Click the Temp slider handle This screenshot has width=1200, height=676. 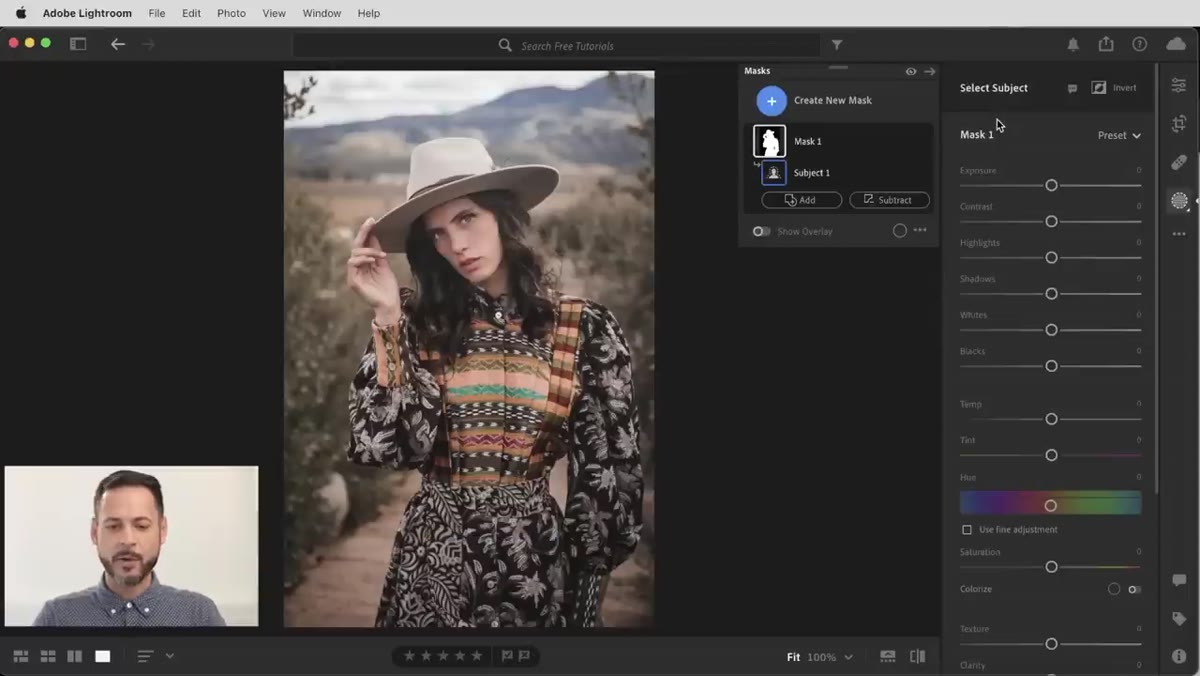click(1051, 419)
